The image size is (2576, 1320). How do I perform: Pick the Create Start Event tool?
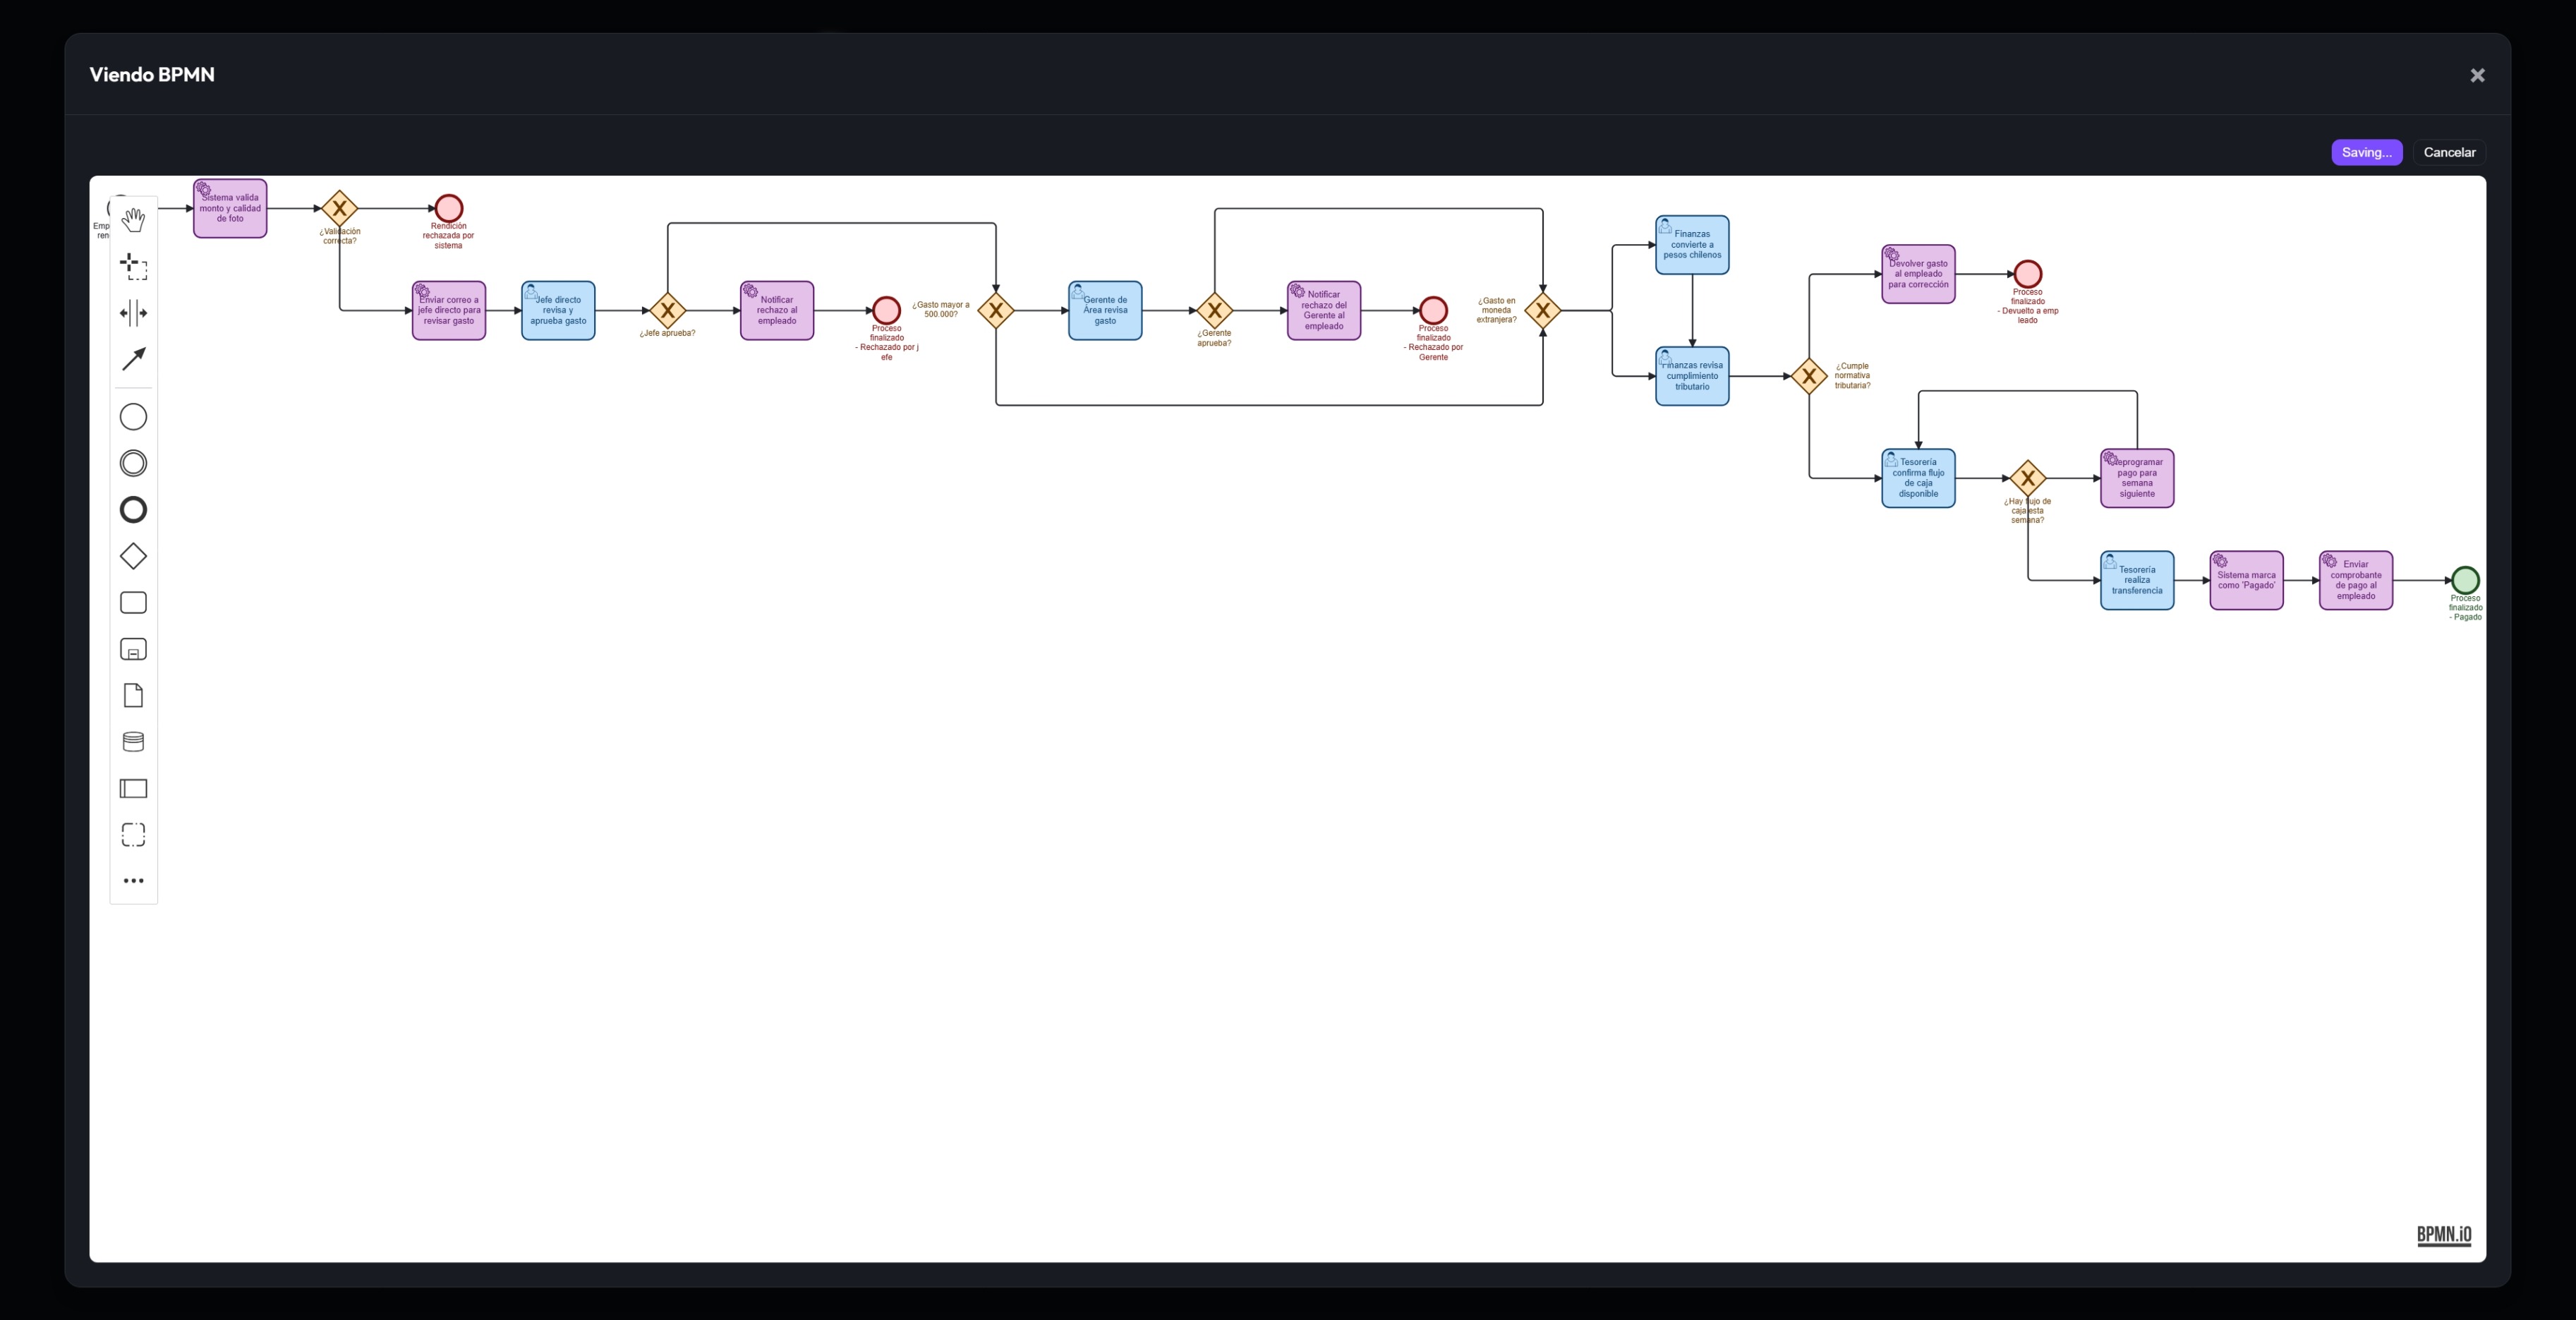tap(133, 417)
